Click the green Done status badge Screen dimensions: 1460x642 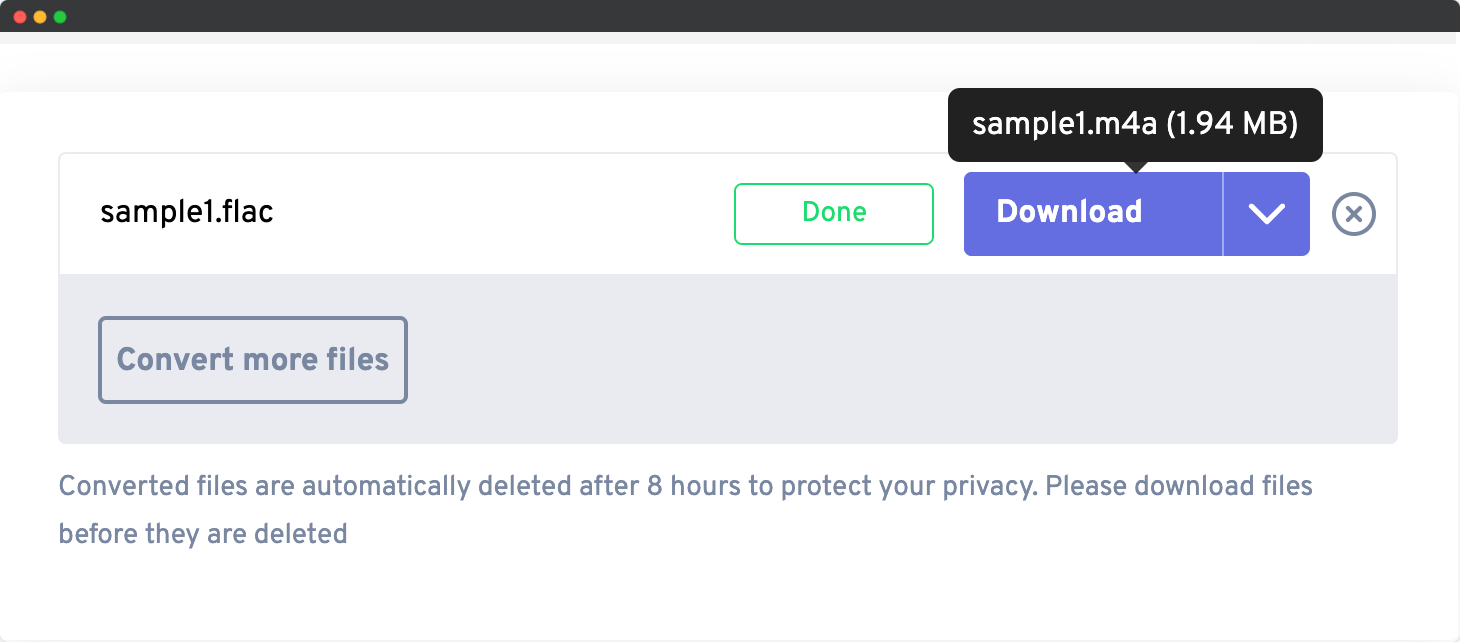(x=834, y=213)
